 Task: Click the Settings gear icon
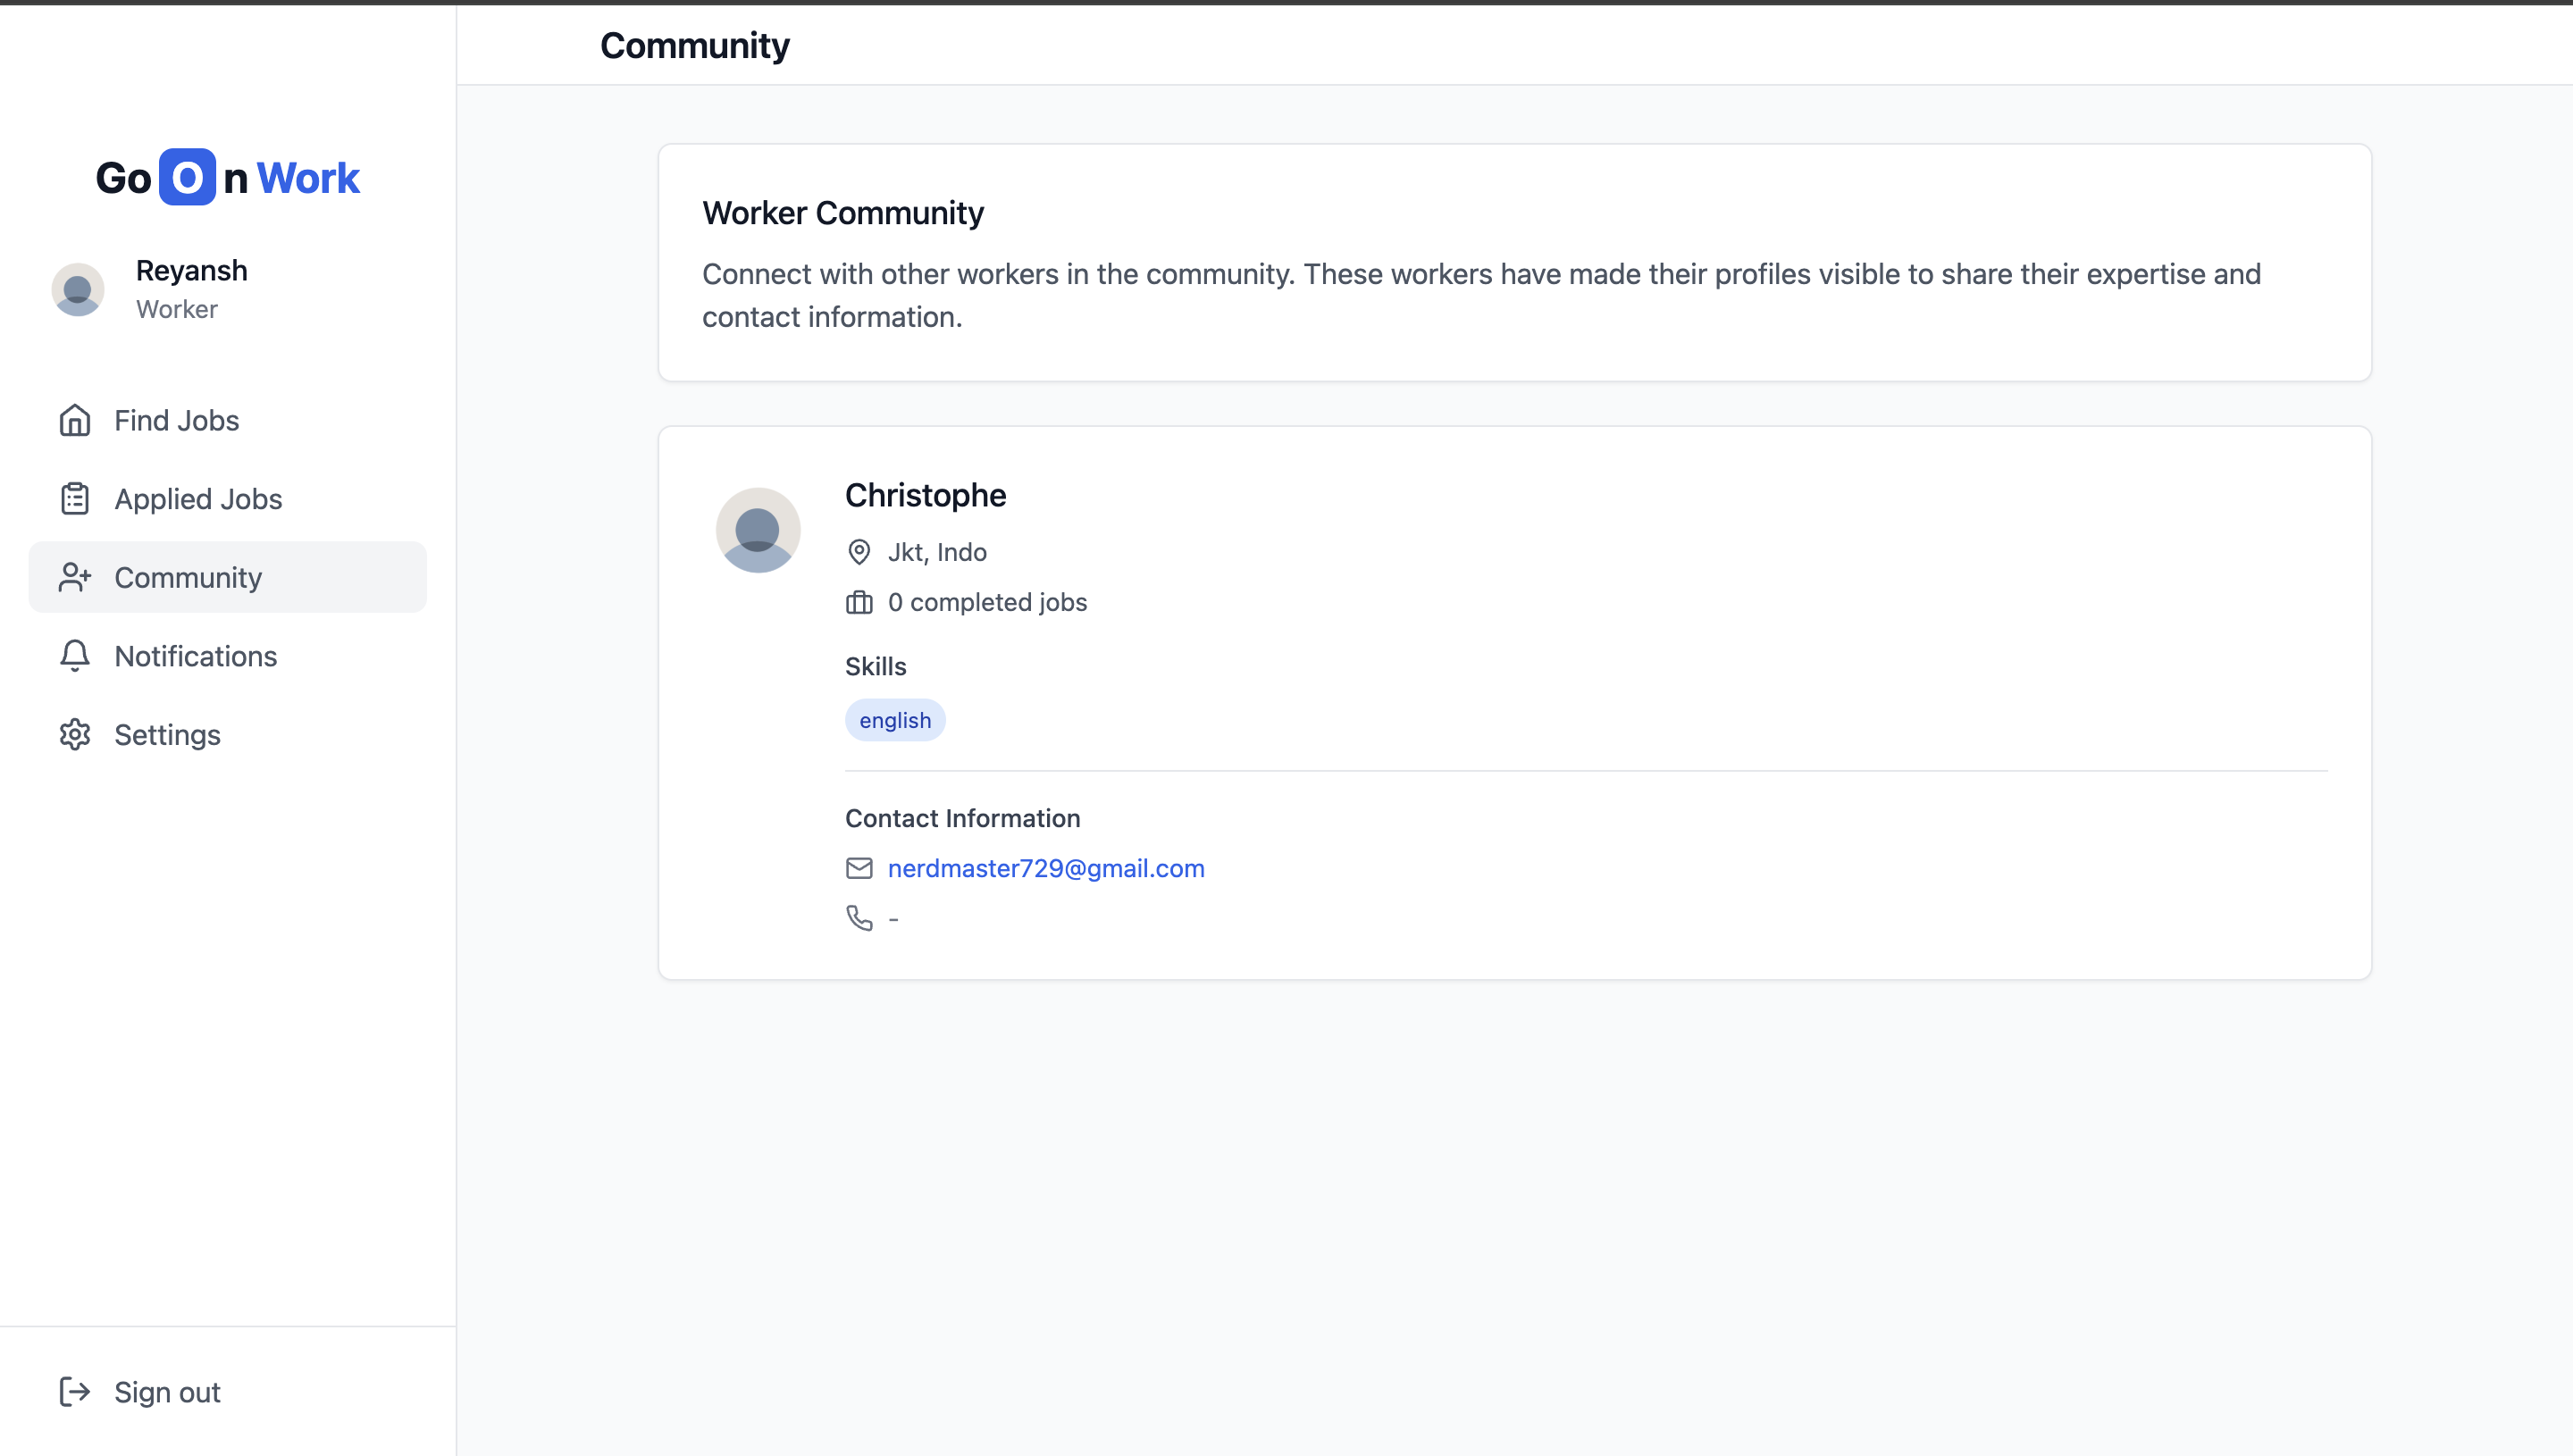click(75, 734)
